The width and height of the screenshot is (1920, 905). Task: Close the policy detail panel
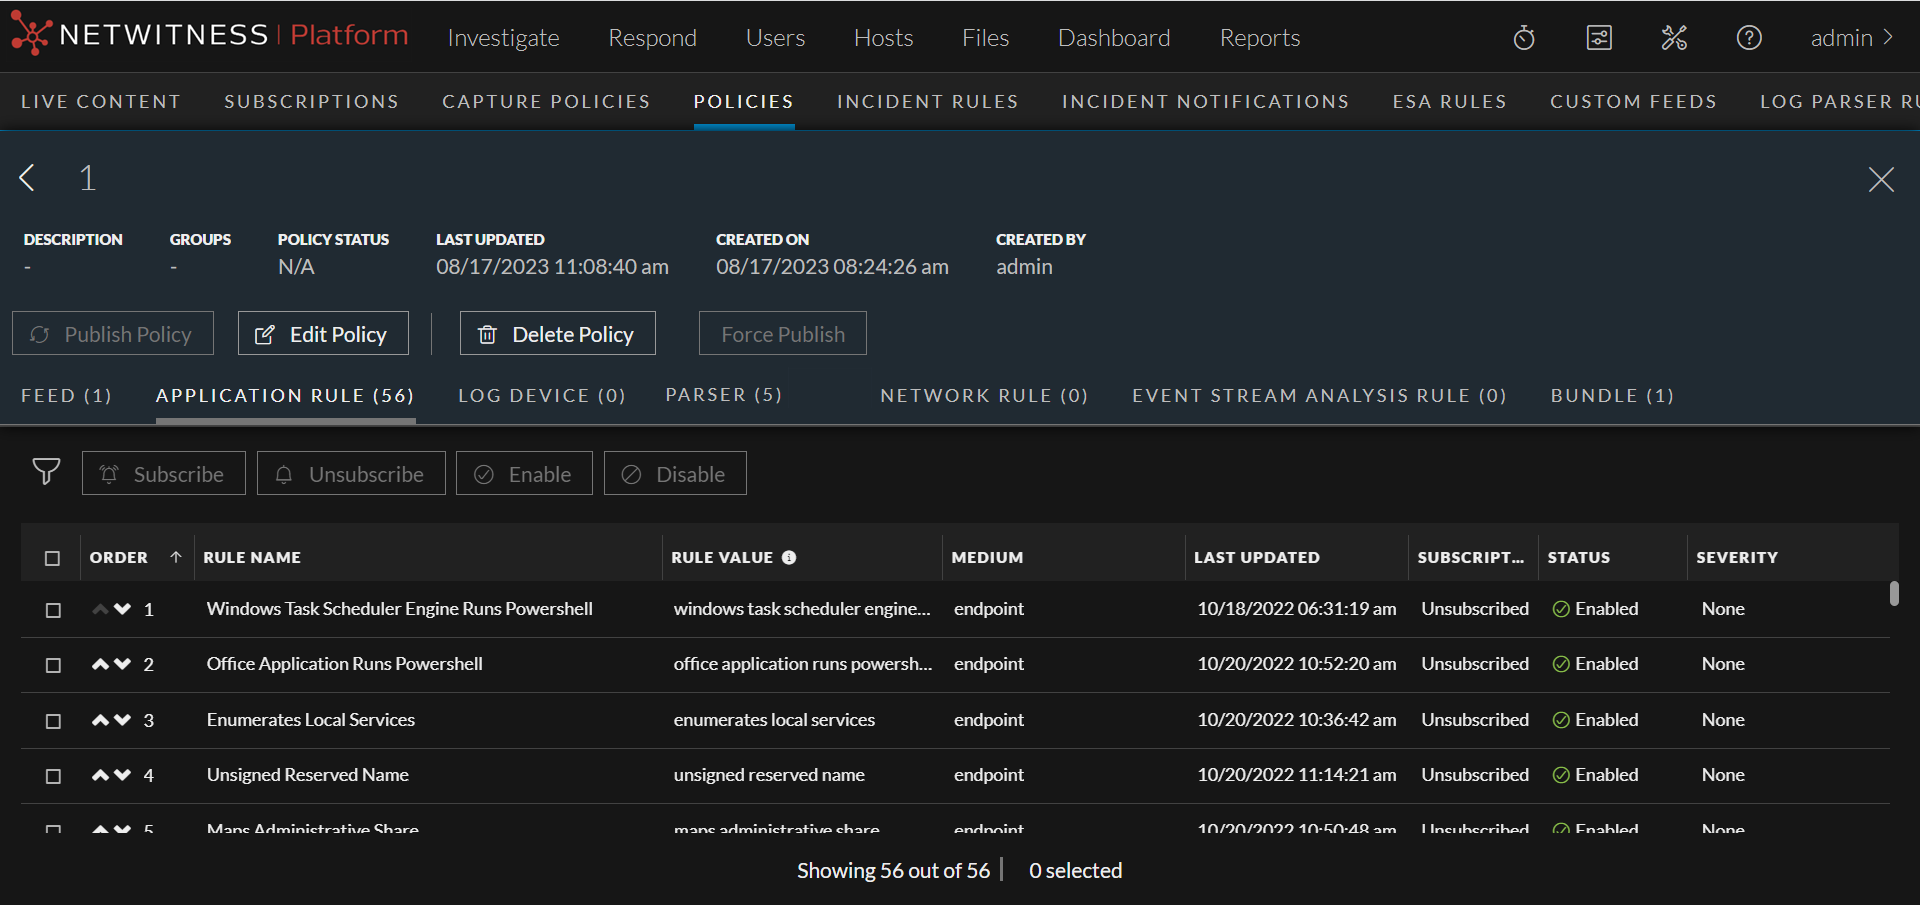pos(1880,179)
